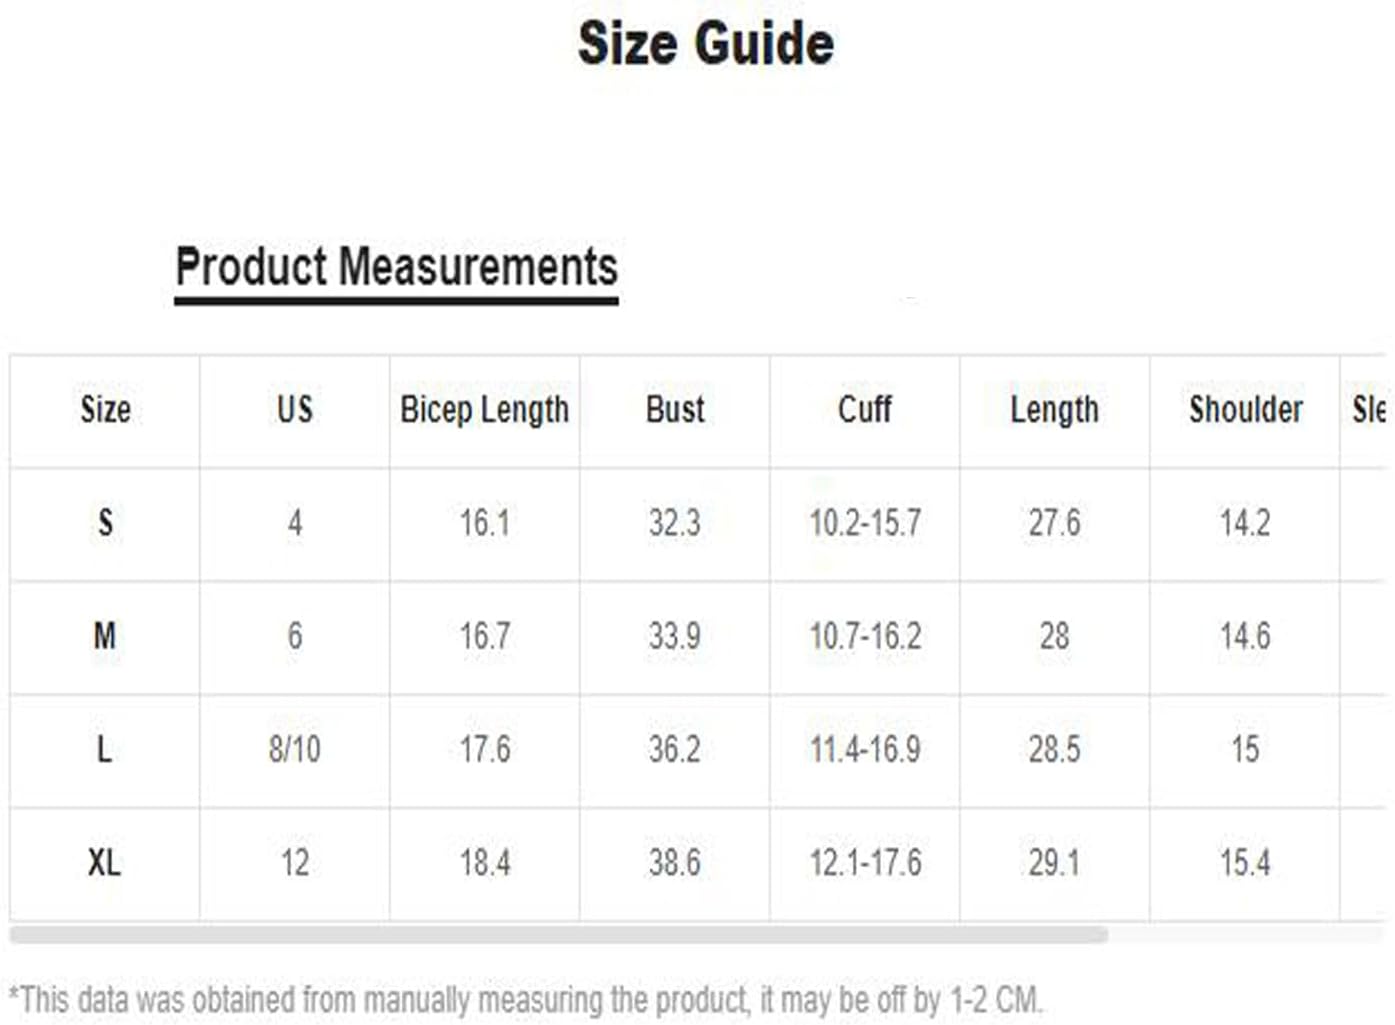Click the Shoulder column header
The height and width of the screenshot is (1025, 1395).
(x=1245, y=410)
